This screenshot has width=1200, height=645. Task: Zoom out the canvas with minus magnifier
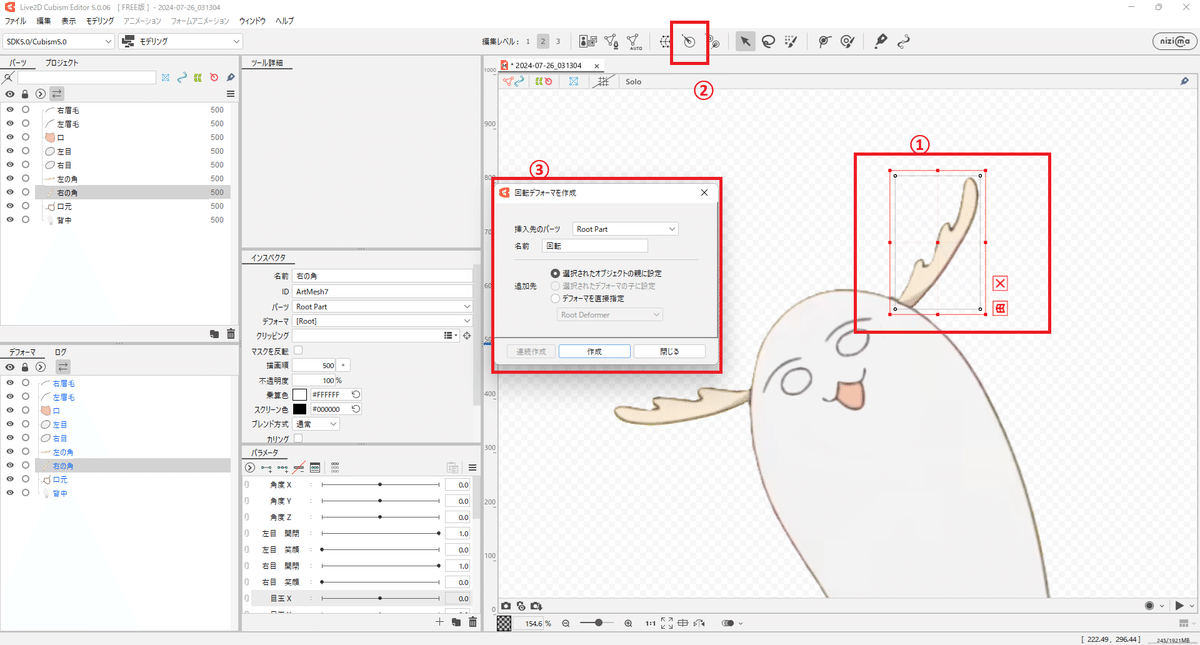(x=566, y=623)
